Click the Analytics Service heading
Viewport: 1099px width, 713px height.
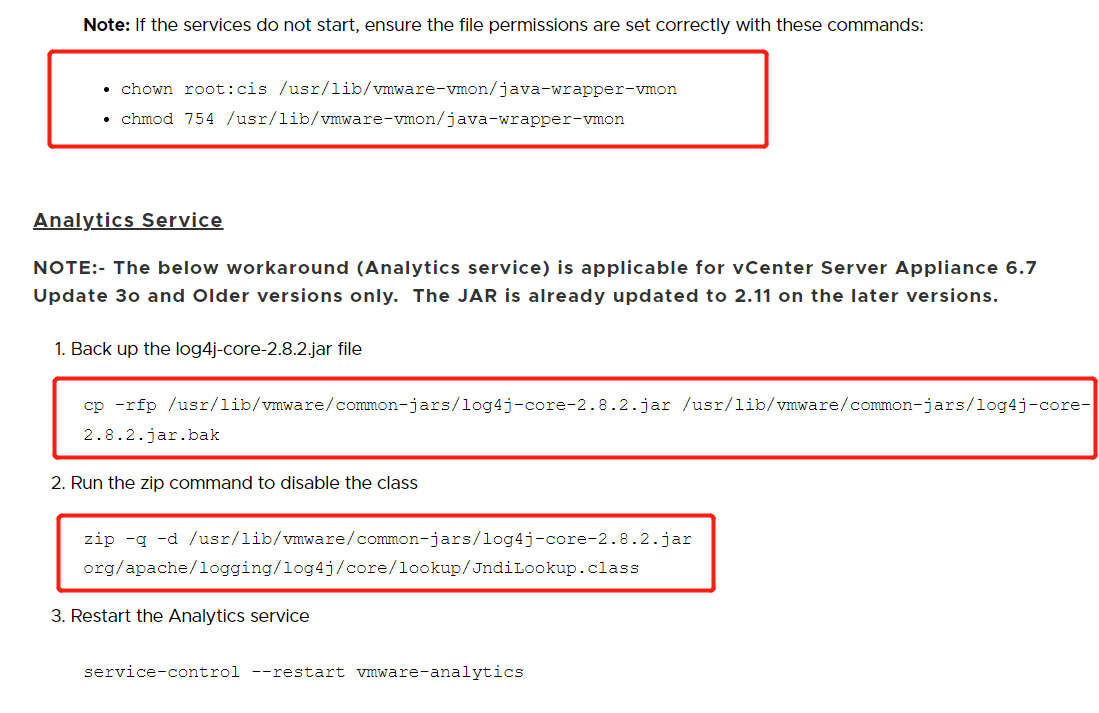point(128,220)
